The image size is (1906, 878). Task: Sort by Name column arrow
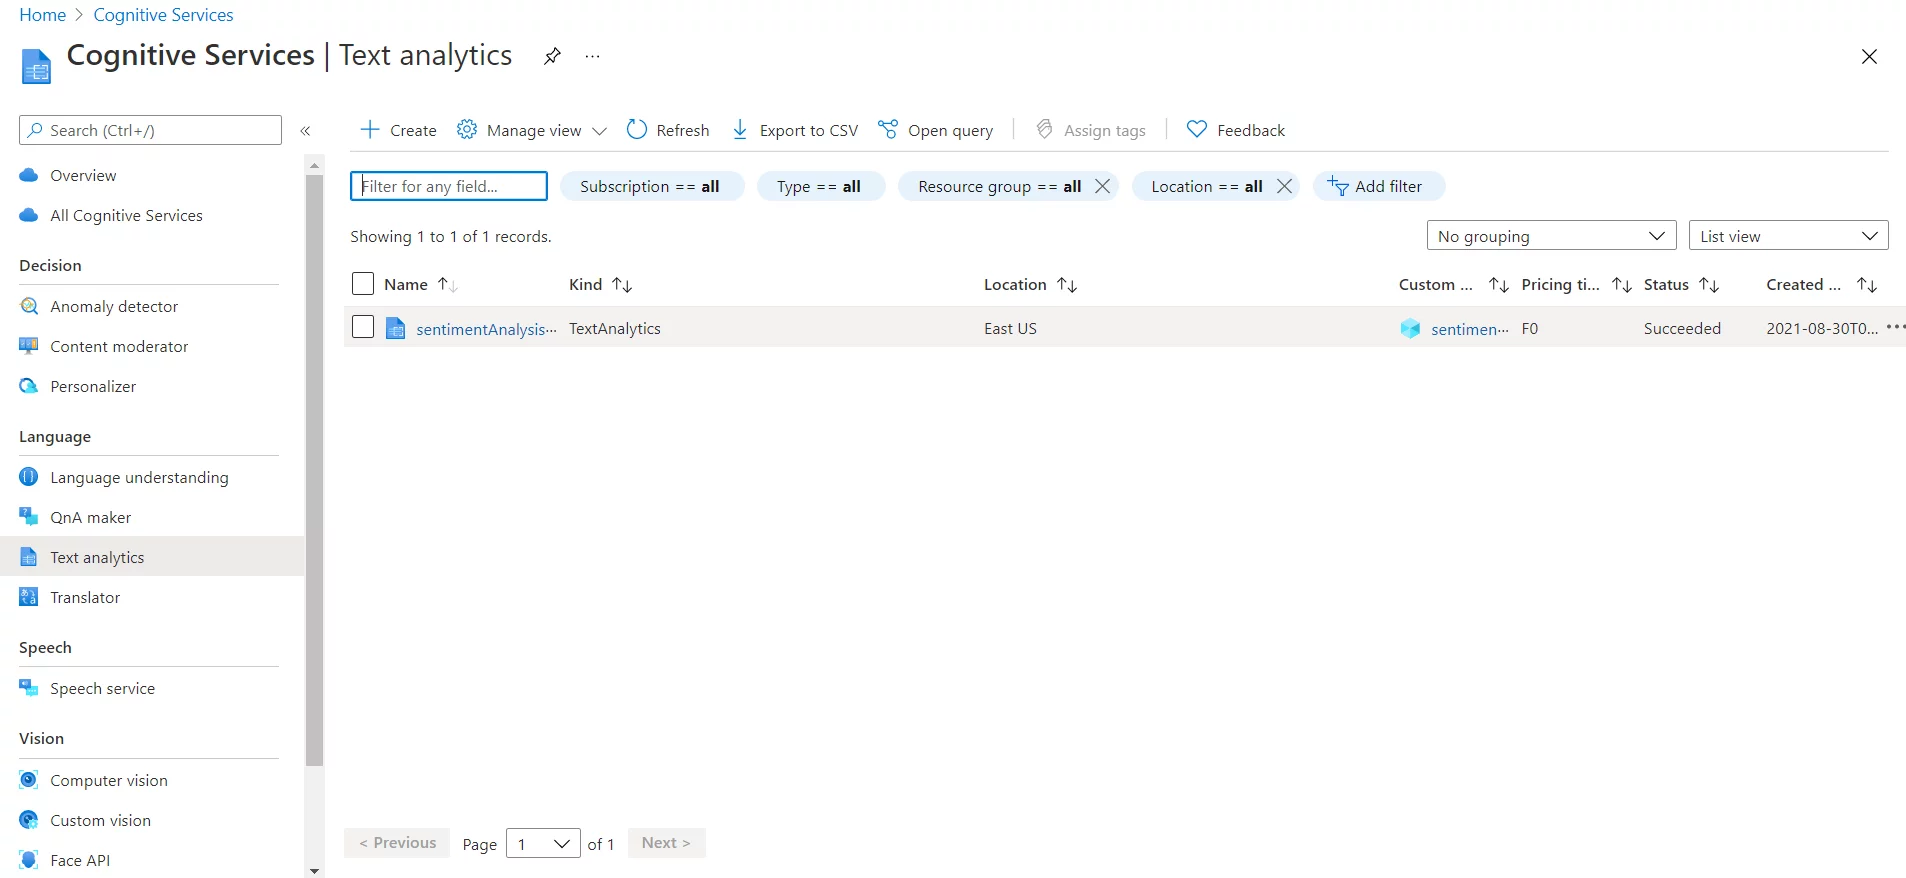tap(447, 285)
